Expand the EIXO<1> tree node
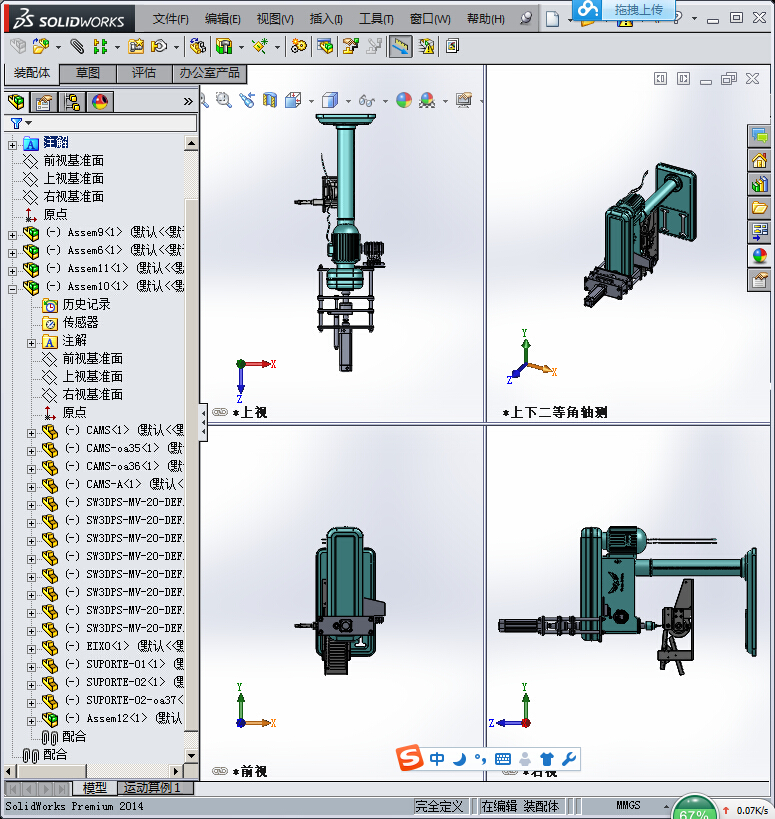Screen dimensions: 775x819 pyautogui.click(x=31, y=649)
